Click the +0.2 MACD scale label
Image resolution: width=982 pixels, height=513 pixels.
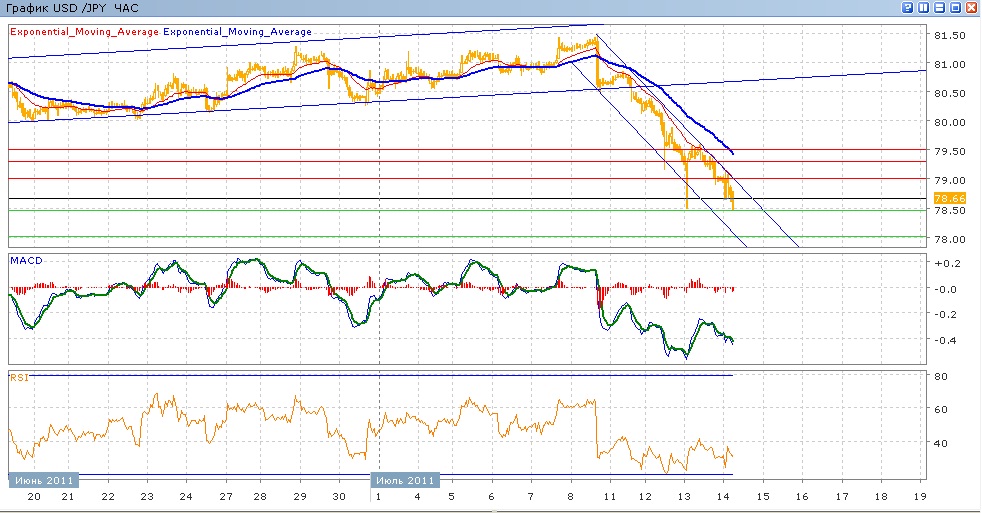point(947,263)
